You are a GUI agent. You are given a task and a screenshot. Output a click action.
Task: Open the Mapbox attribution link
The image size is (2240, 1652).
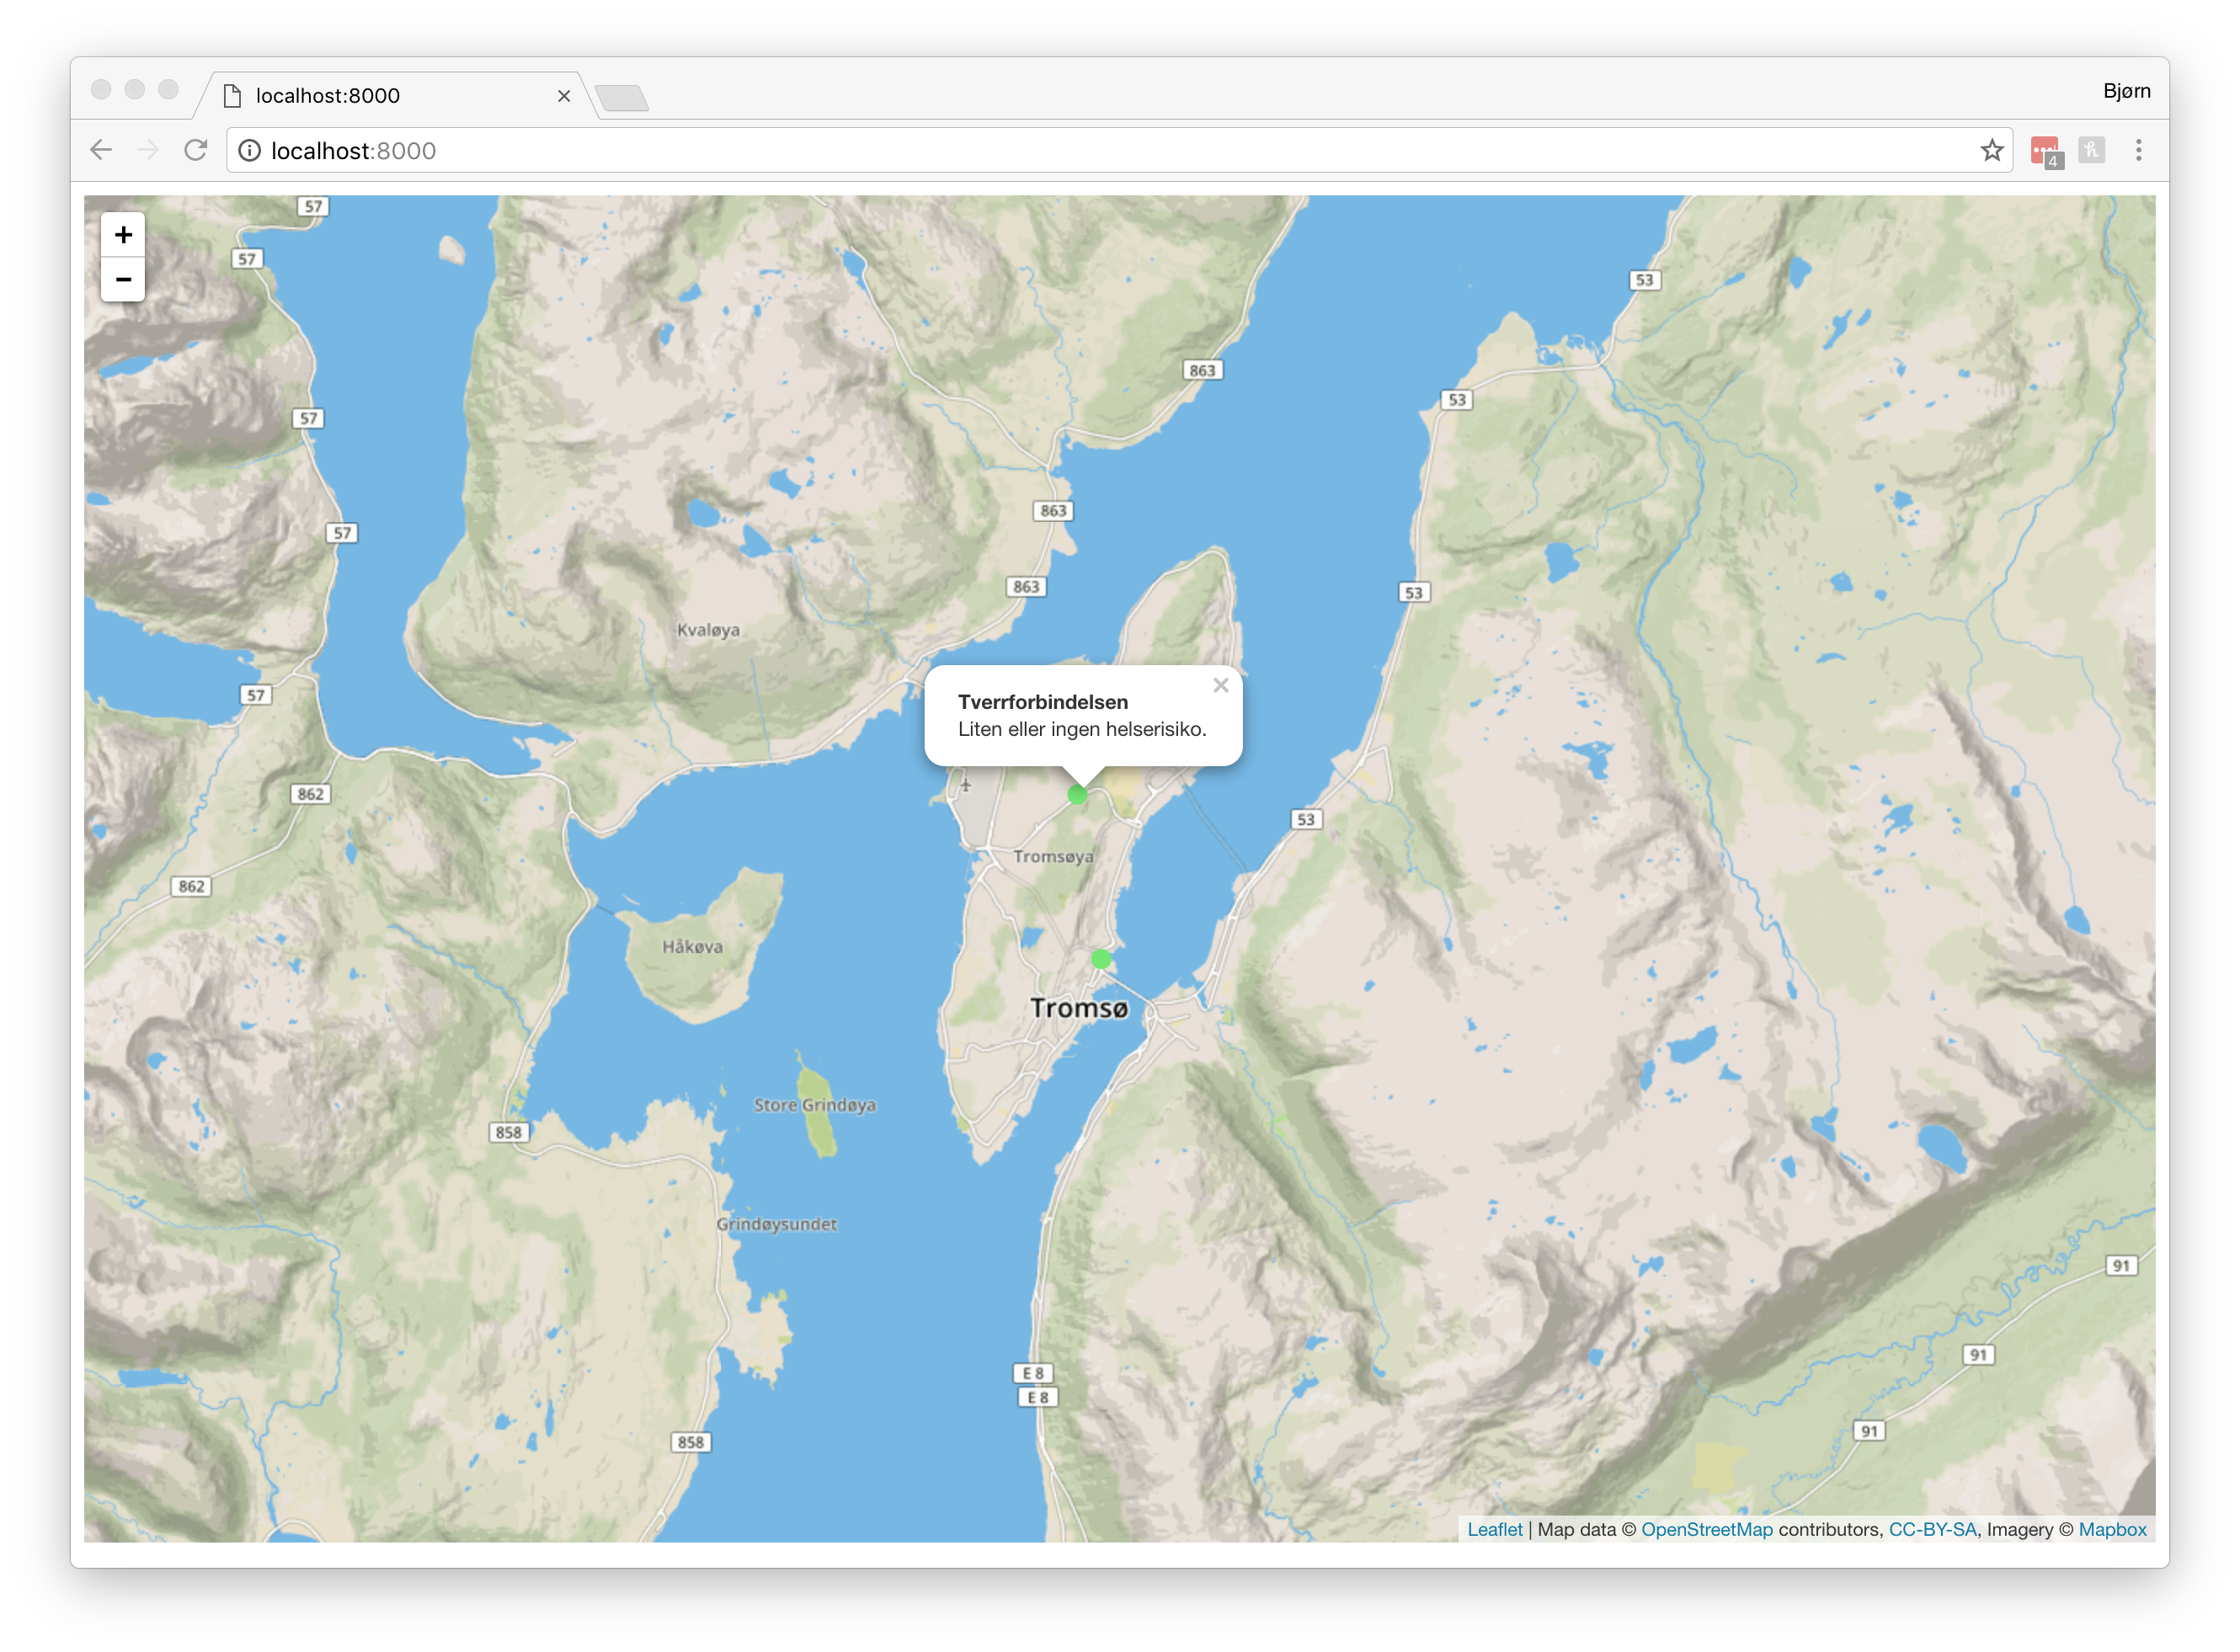pos(2112,1529)
